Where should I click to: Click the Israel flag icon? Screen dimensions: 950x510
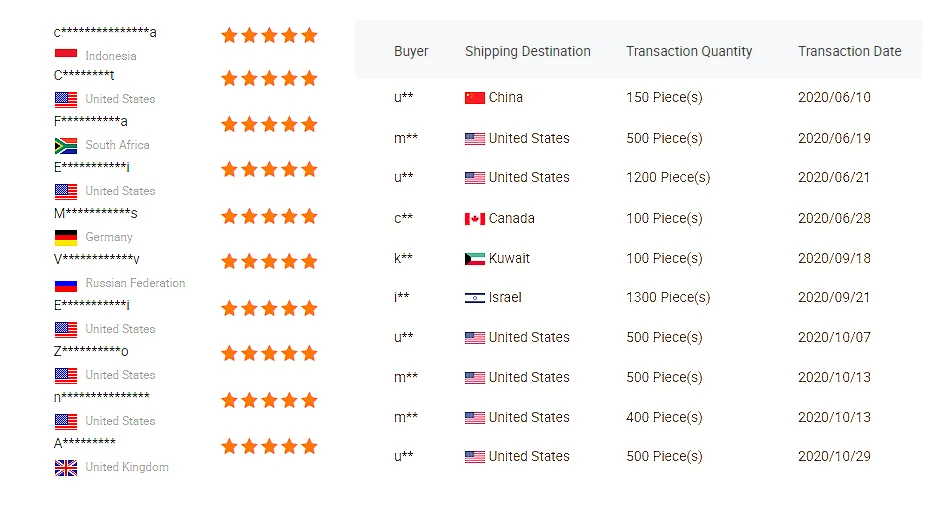(x=475, y=298)
